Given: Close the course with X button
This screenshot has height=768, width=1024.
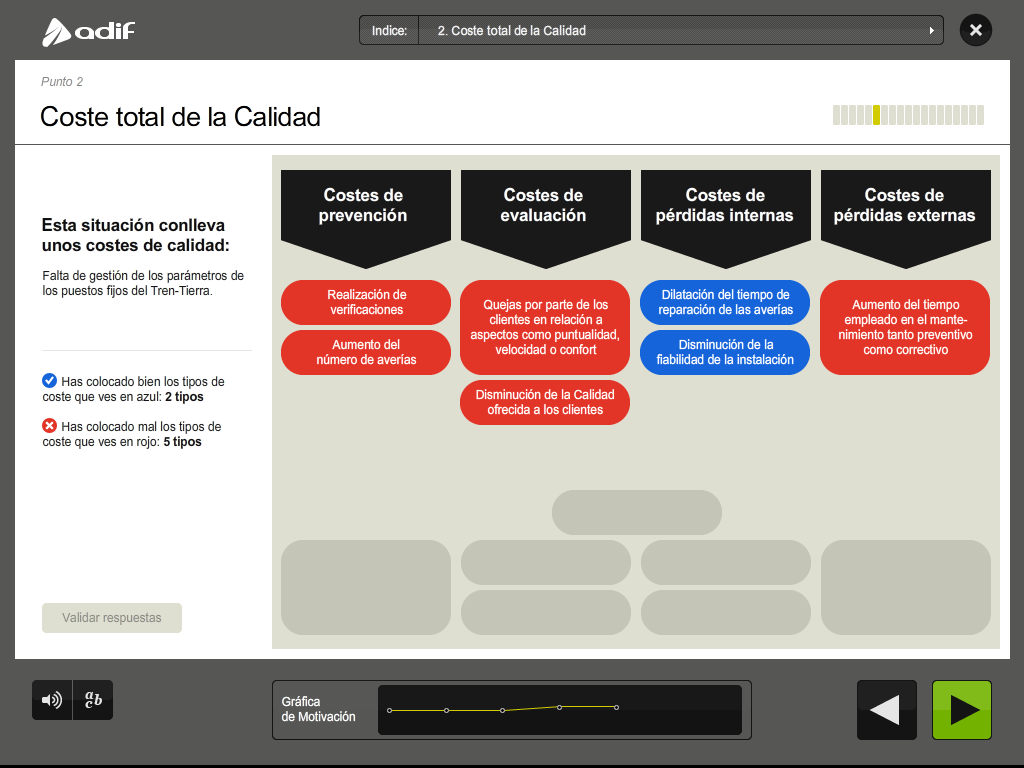Looking at the screenshot, I should point(975,30).
